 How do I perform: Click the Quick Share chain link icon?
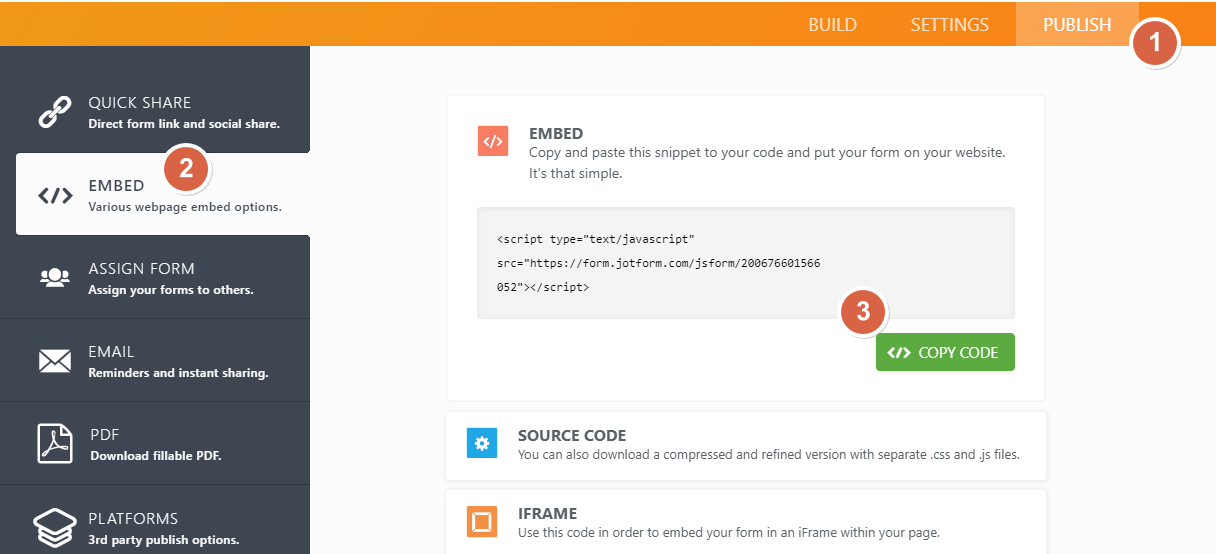click(55, 111)
